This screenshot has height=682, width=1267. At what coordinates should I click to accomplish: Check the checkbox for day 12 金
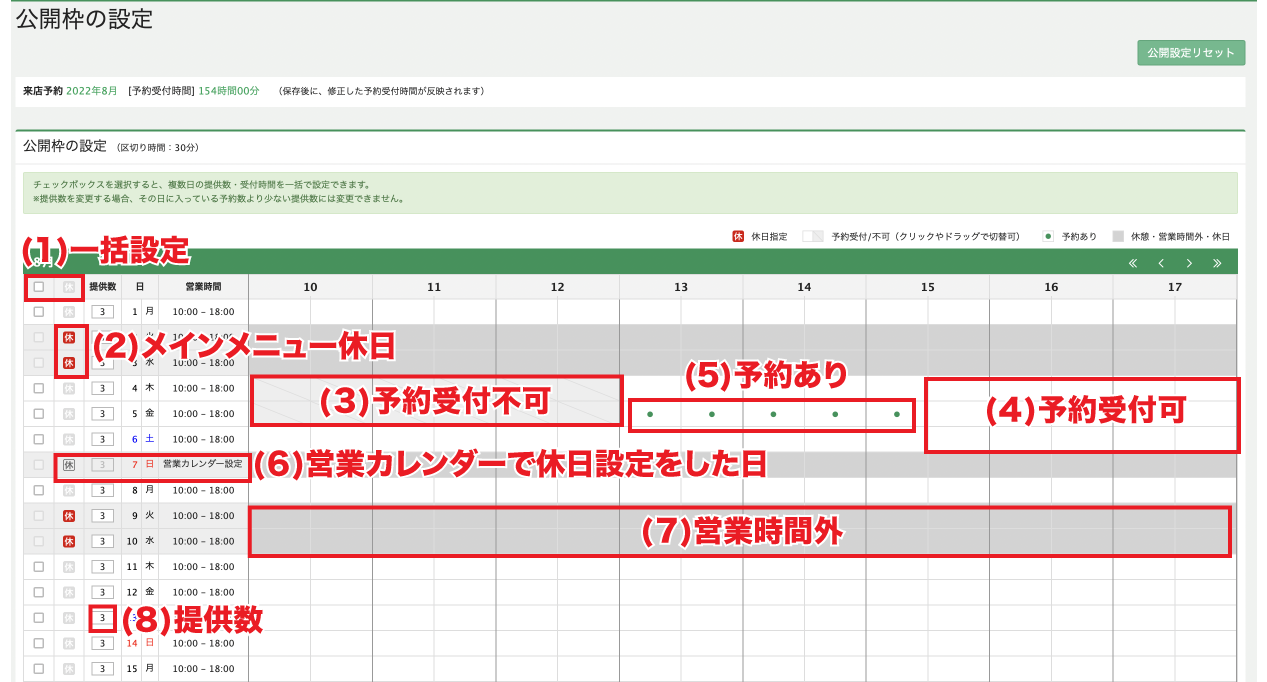point(39,592)
